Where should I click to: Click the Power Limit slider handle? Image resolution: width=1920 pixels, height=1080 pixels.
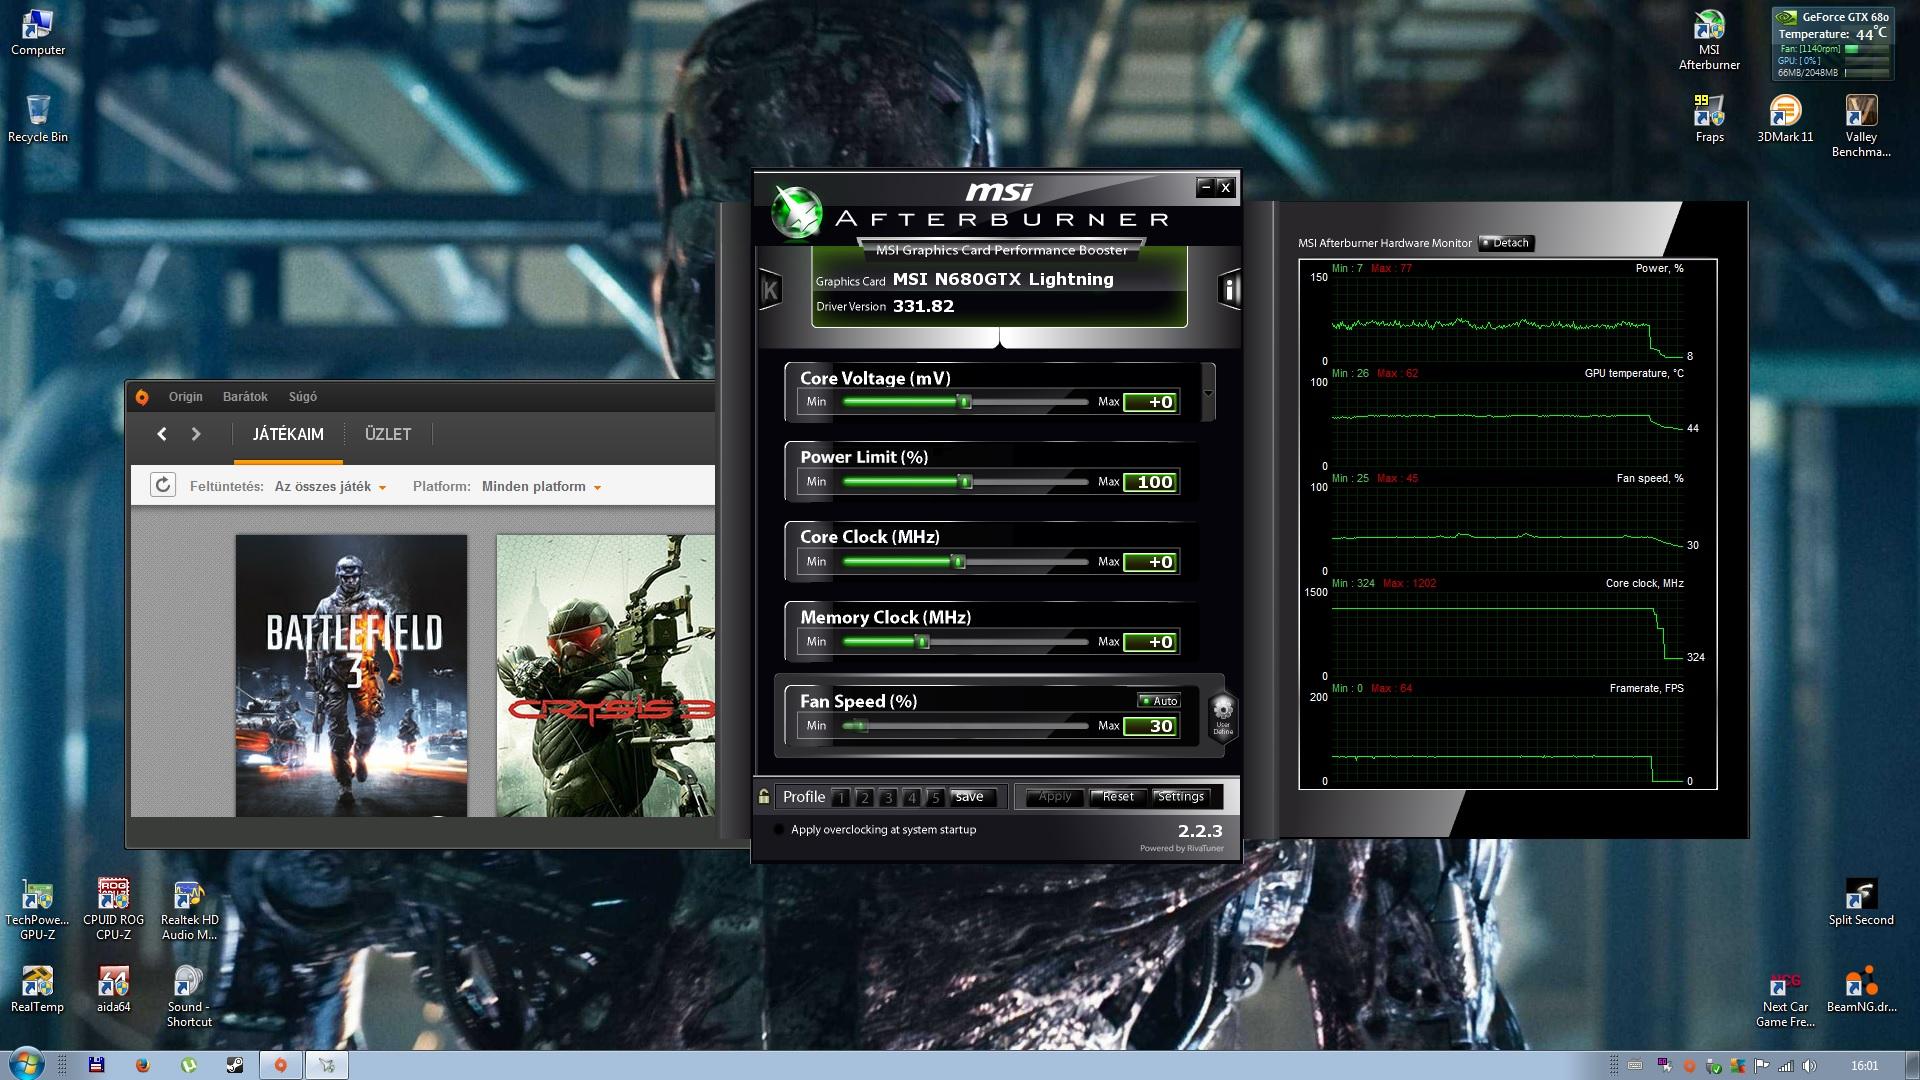pyautogui.click(x=965, y=482)
